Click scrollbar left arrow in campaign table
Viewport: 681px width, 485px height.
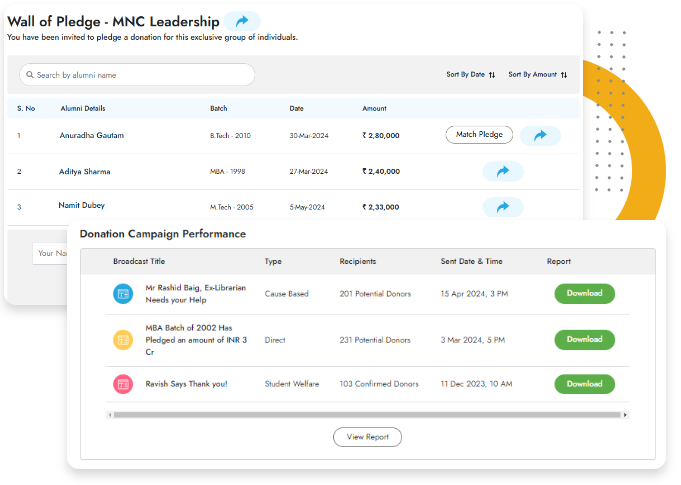coord(109,414)
